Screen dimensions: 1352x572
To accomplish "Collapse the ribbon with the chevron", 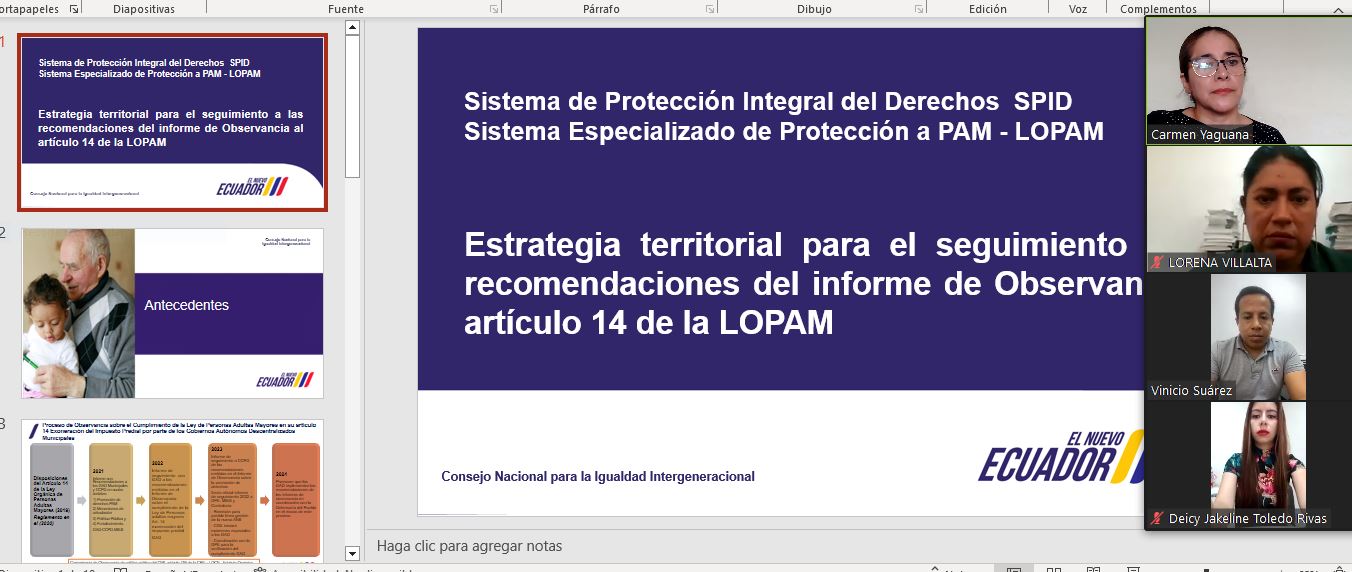I will (1338, 9).
